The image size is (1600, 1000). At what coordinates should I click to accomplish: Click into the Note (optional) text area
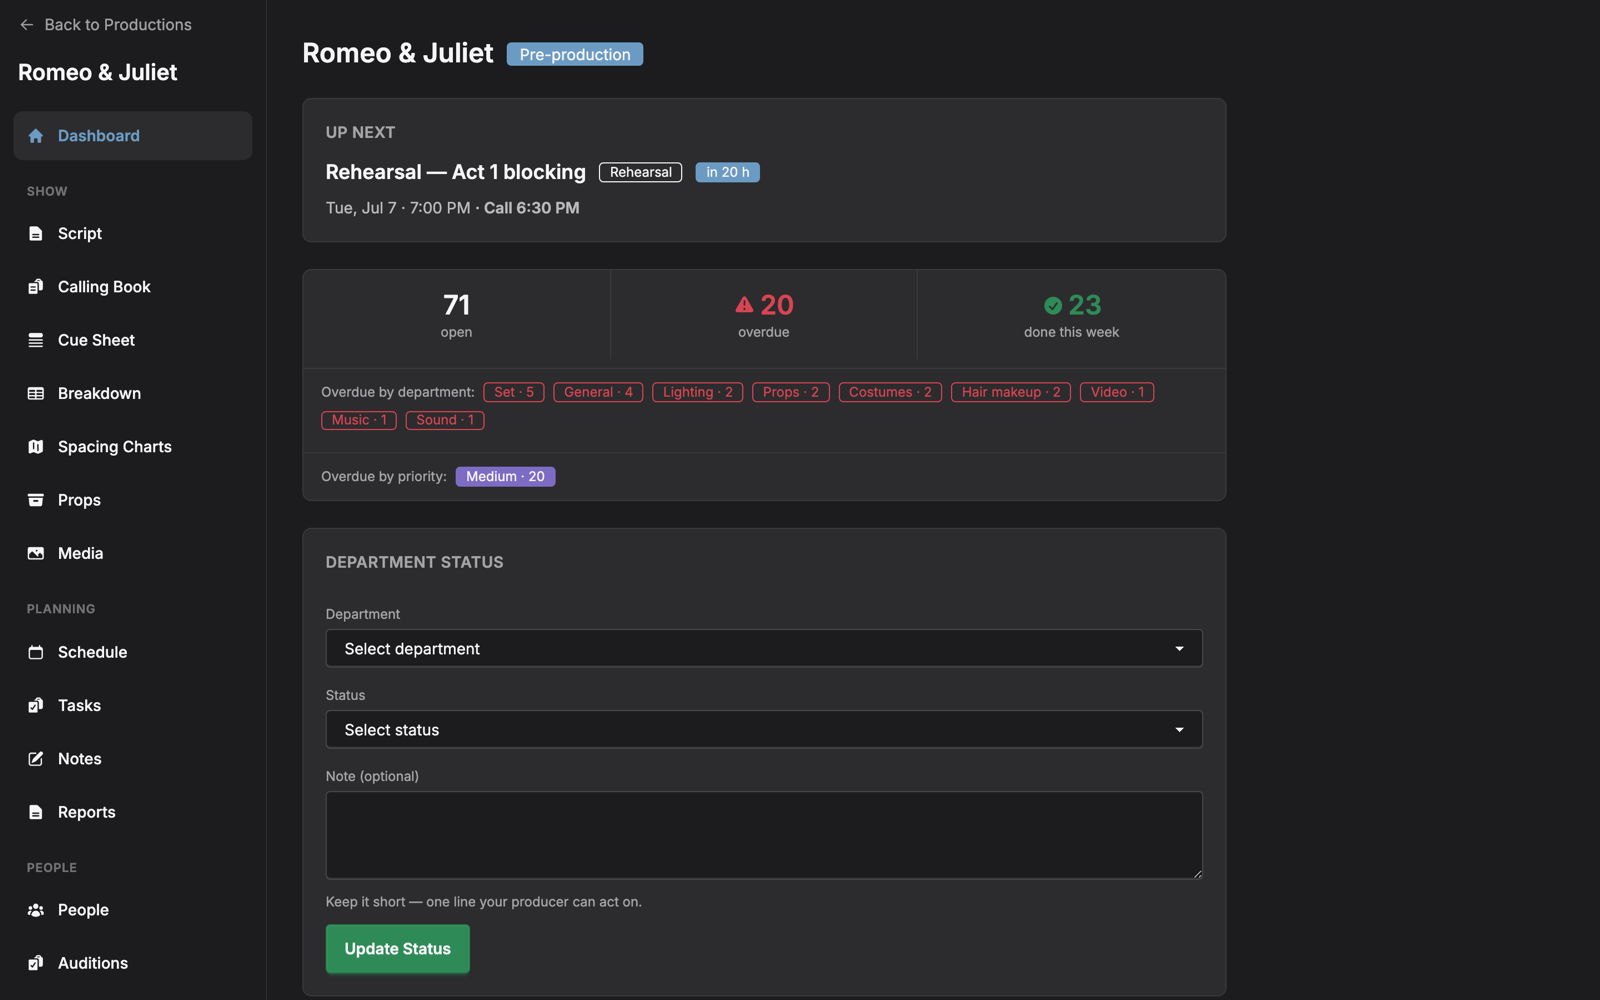(764, 835)
